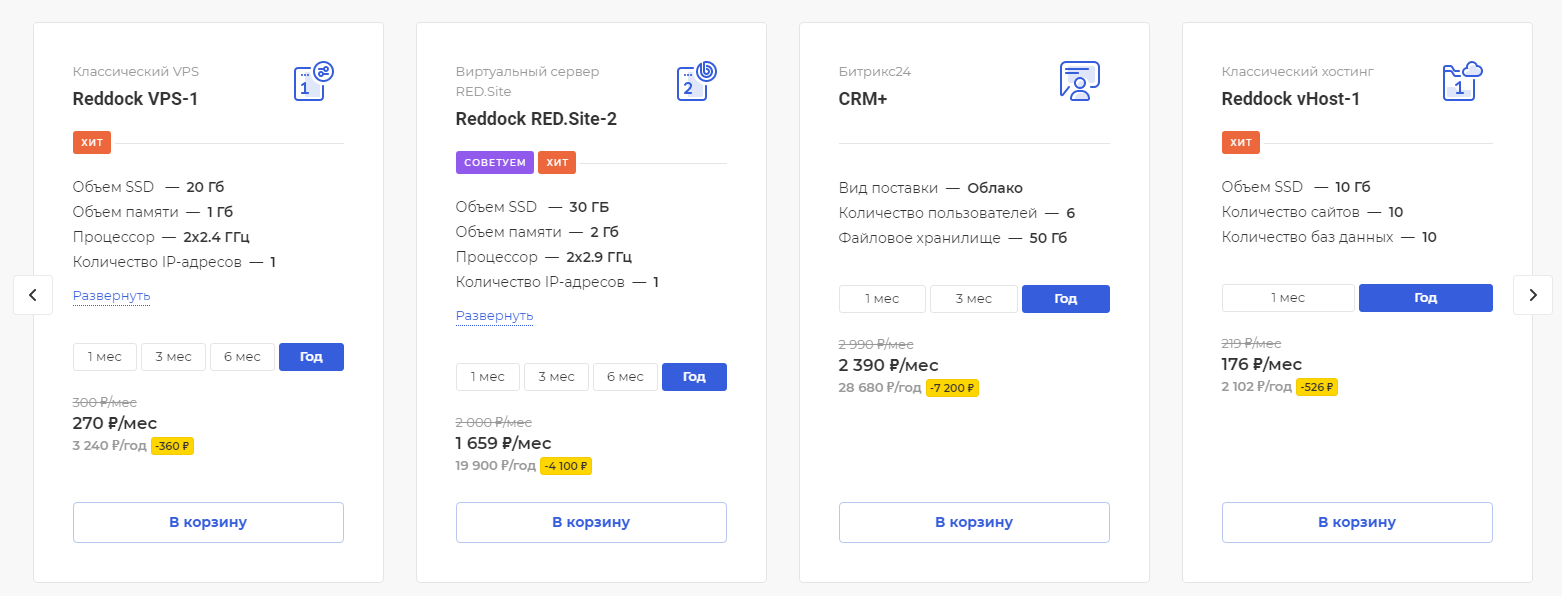Select 6 мес period for Reddock VPS-1

pos(242,357)
